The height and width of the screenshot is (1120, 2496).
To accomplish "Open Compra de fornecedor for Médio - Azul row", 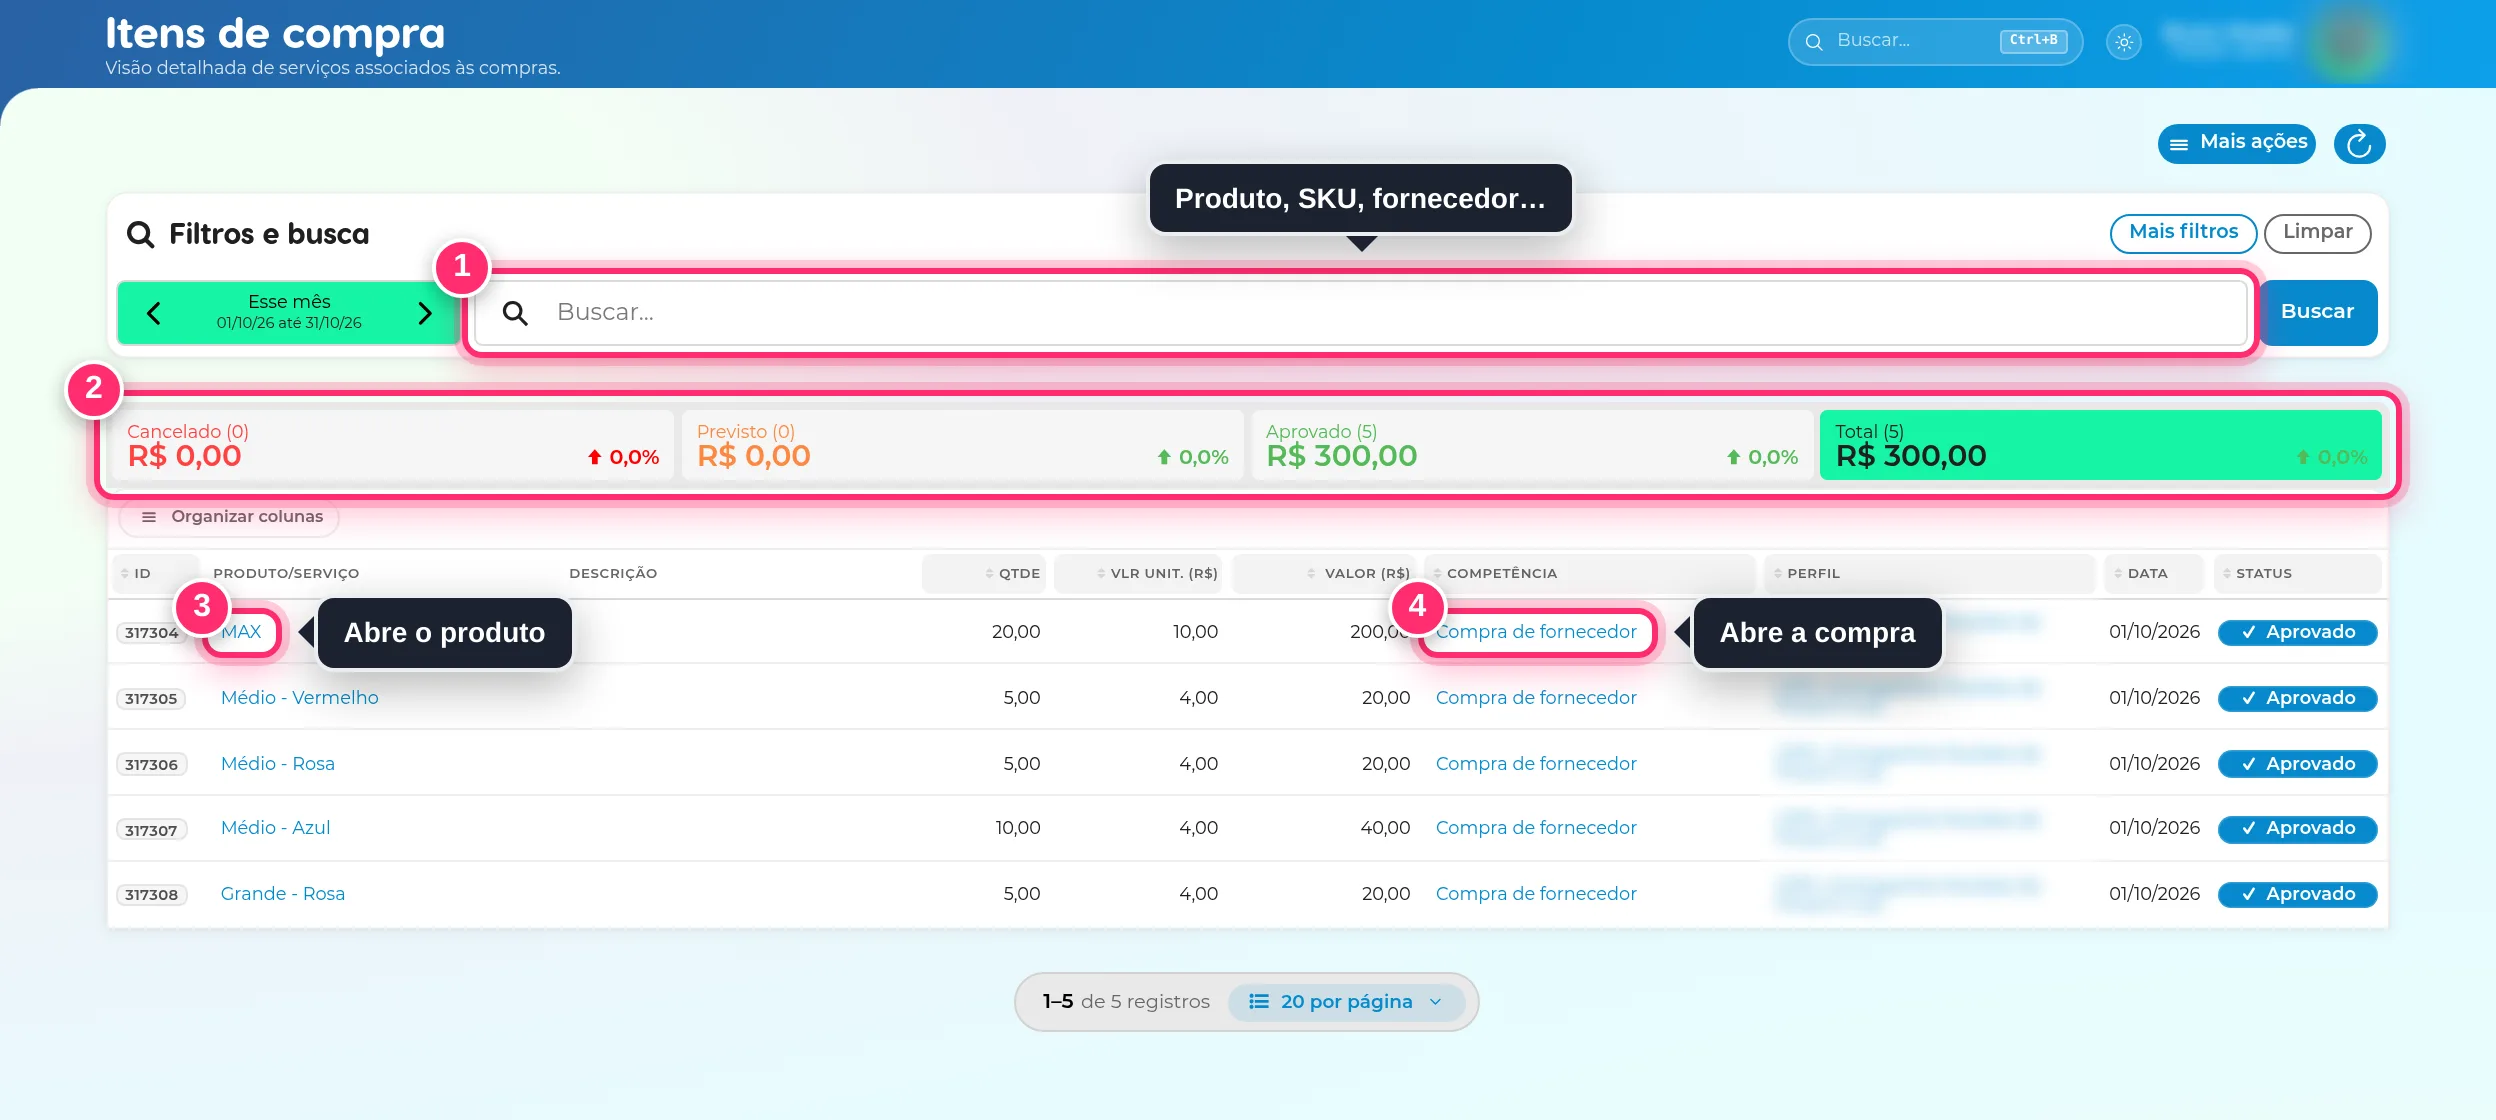I will (1536, 828).
